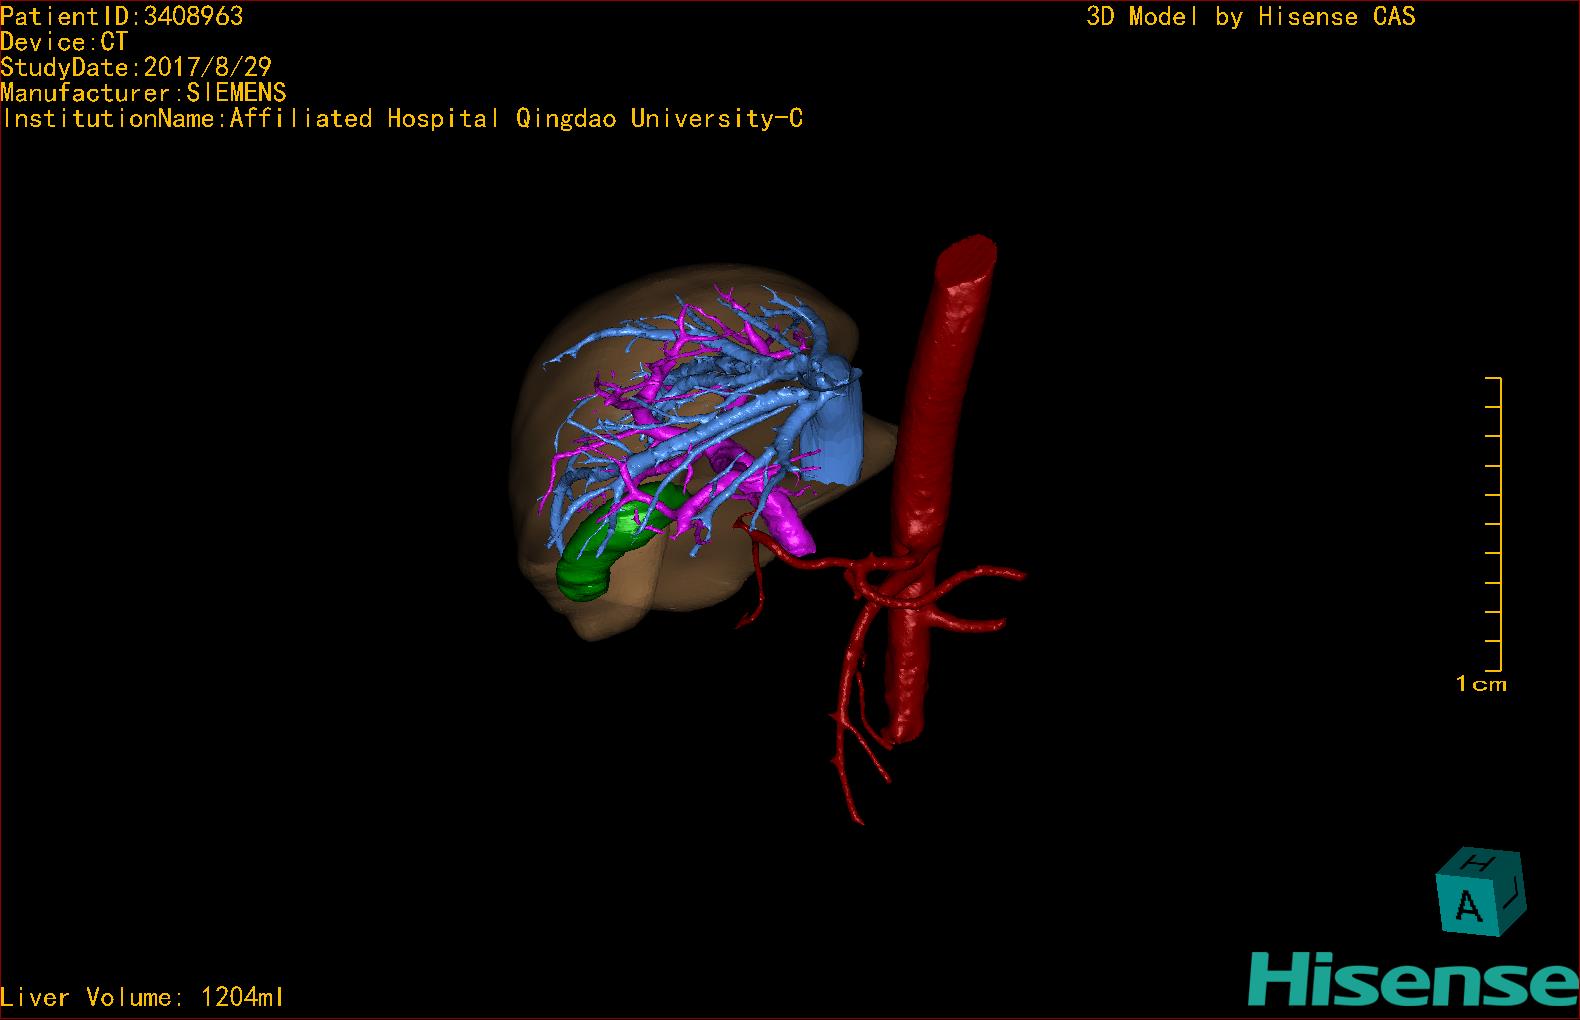Click the orientation cube labeled A
Screen dimensions: 1580x1020
point(1481,892)
